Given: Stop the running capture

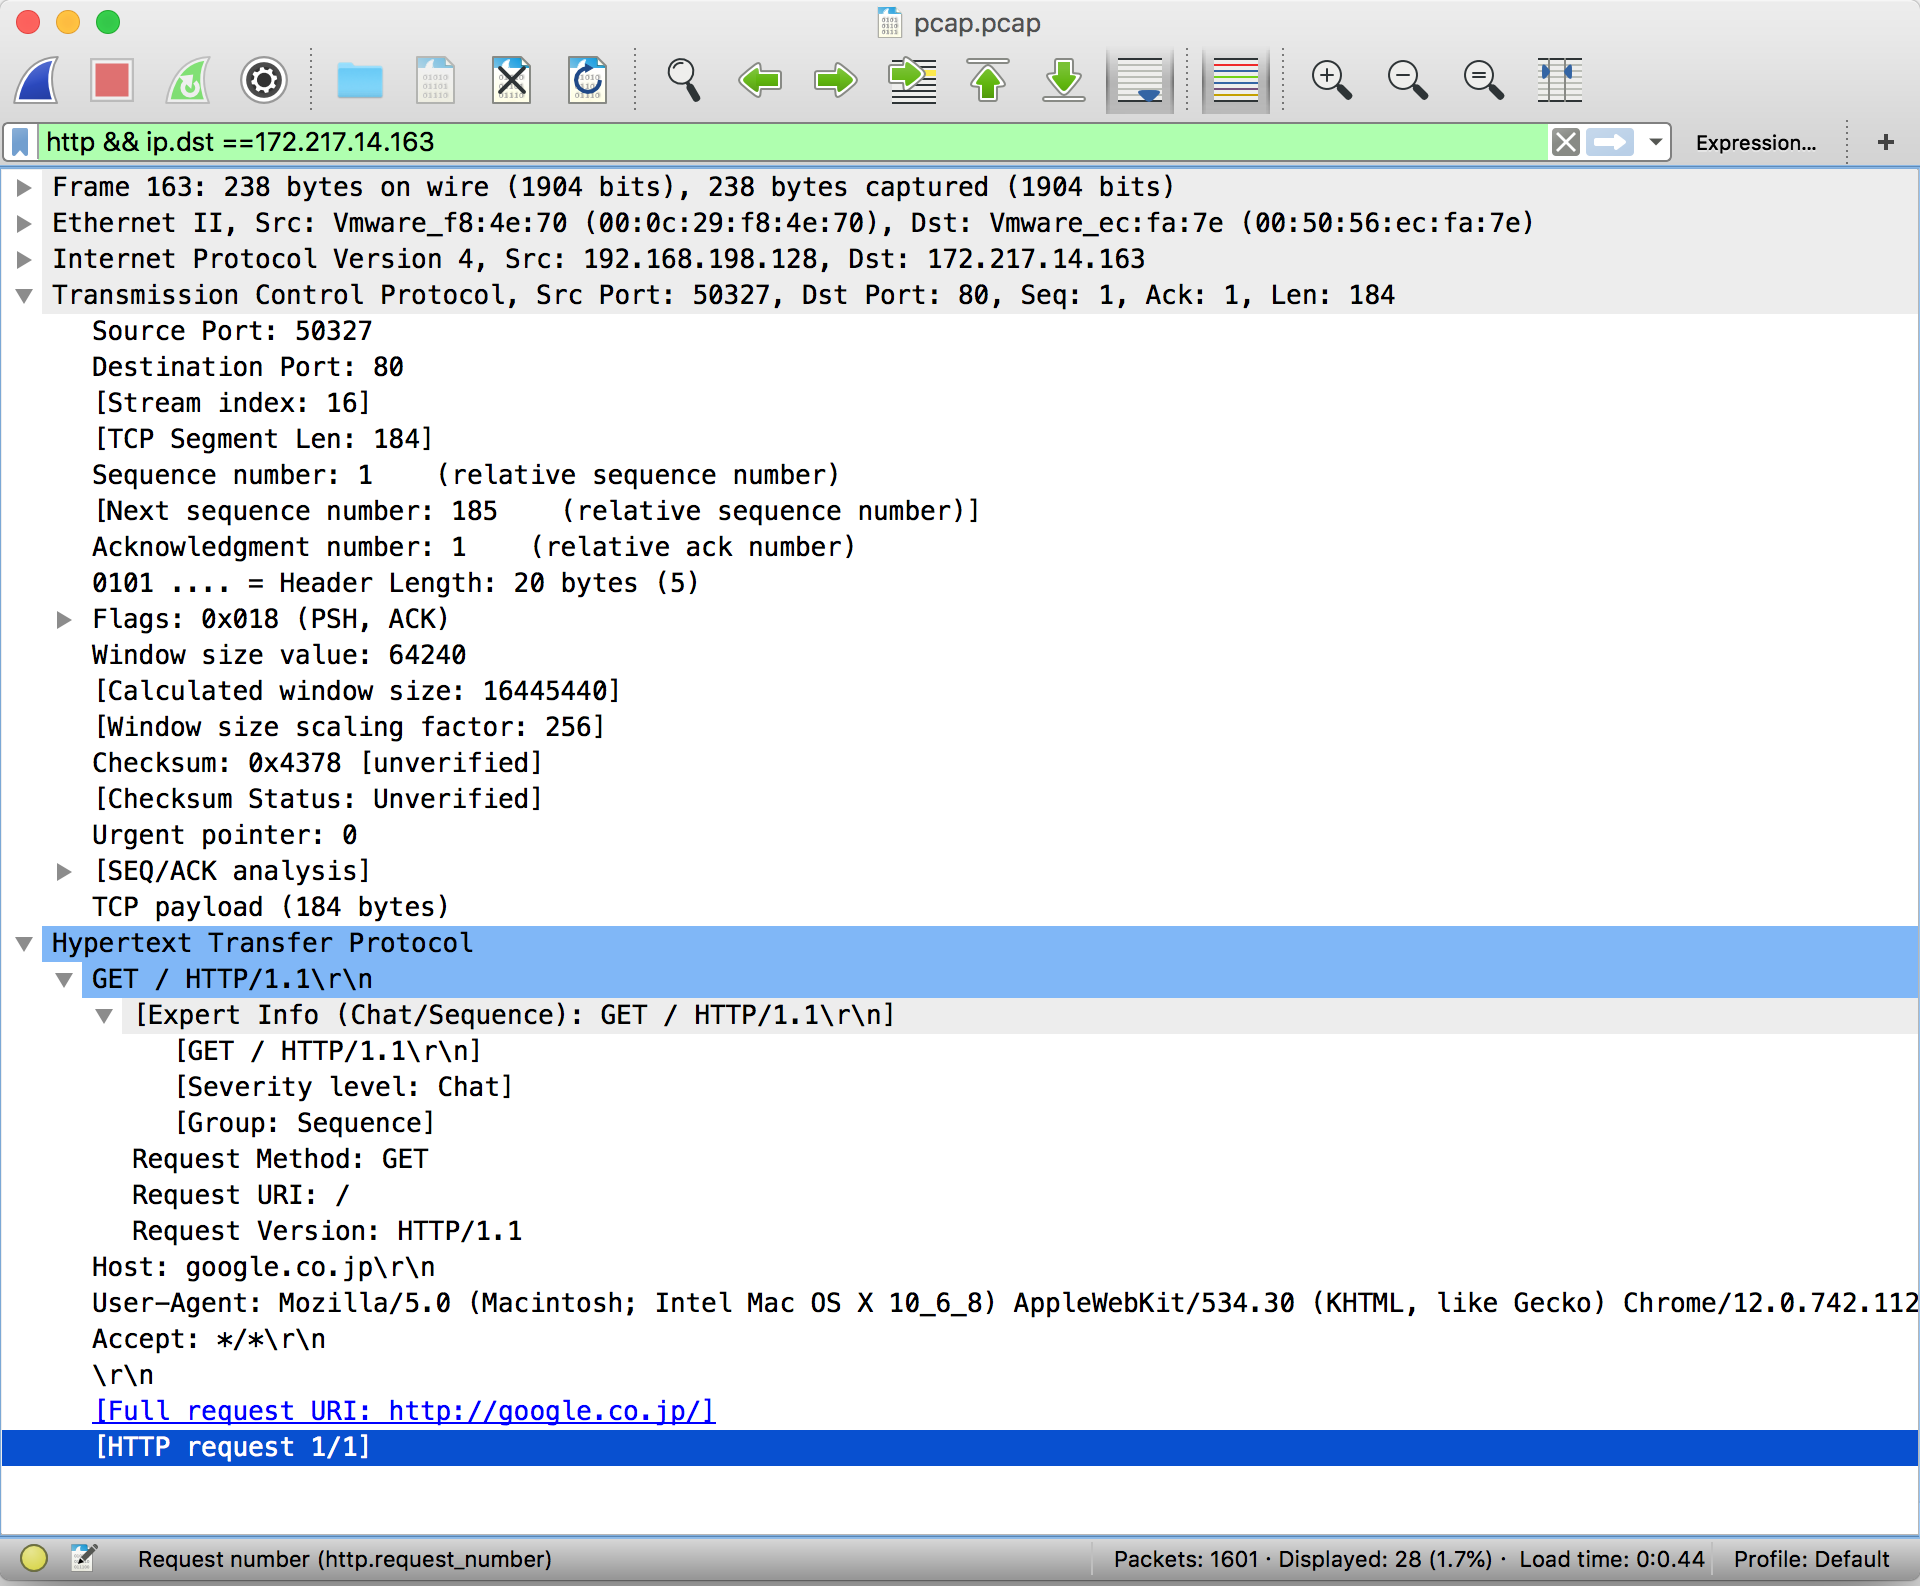Looking at the screenshot, I should [111, 80].
